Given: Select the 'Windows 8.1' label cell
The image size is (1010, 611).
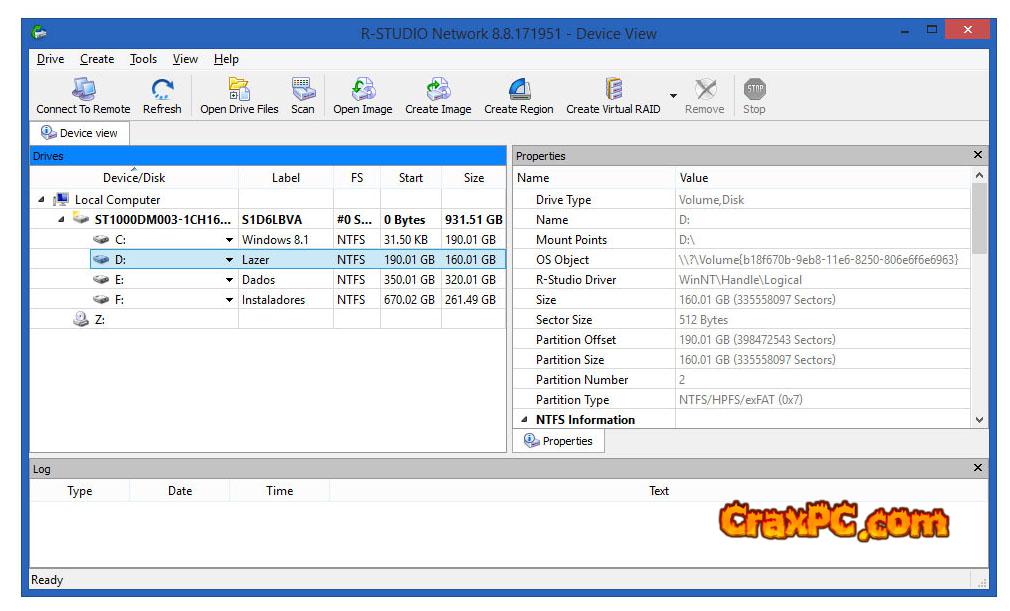Looking at the screenshot, I should click(285, 240).
